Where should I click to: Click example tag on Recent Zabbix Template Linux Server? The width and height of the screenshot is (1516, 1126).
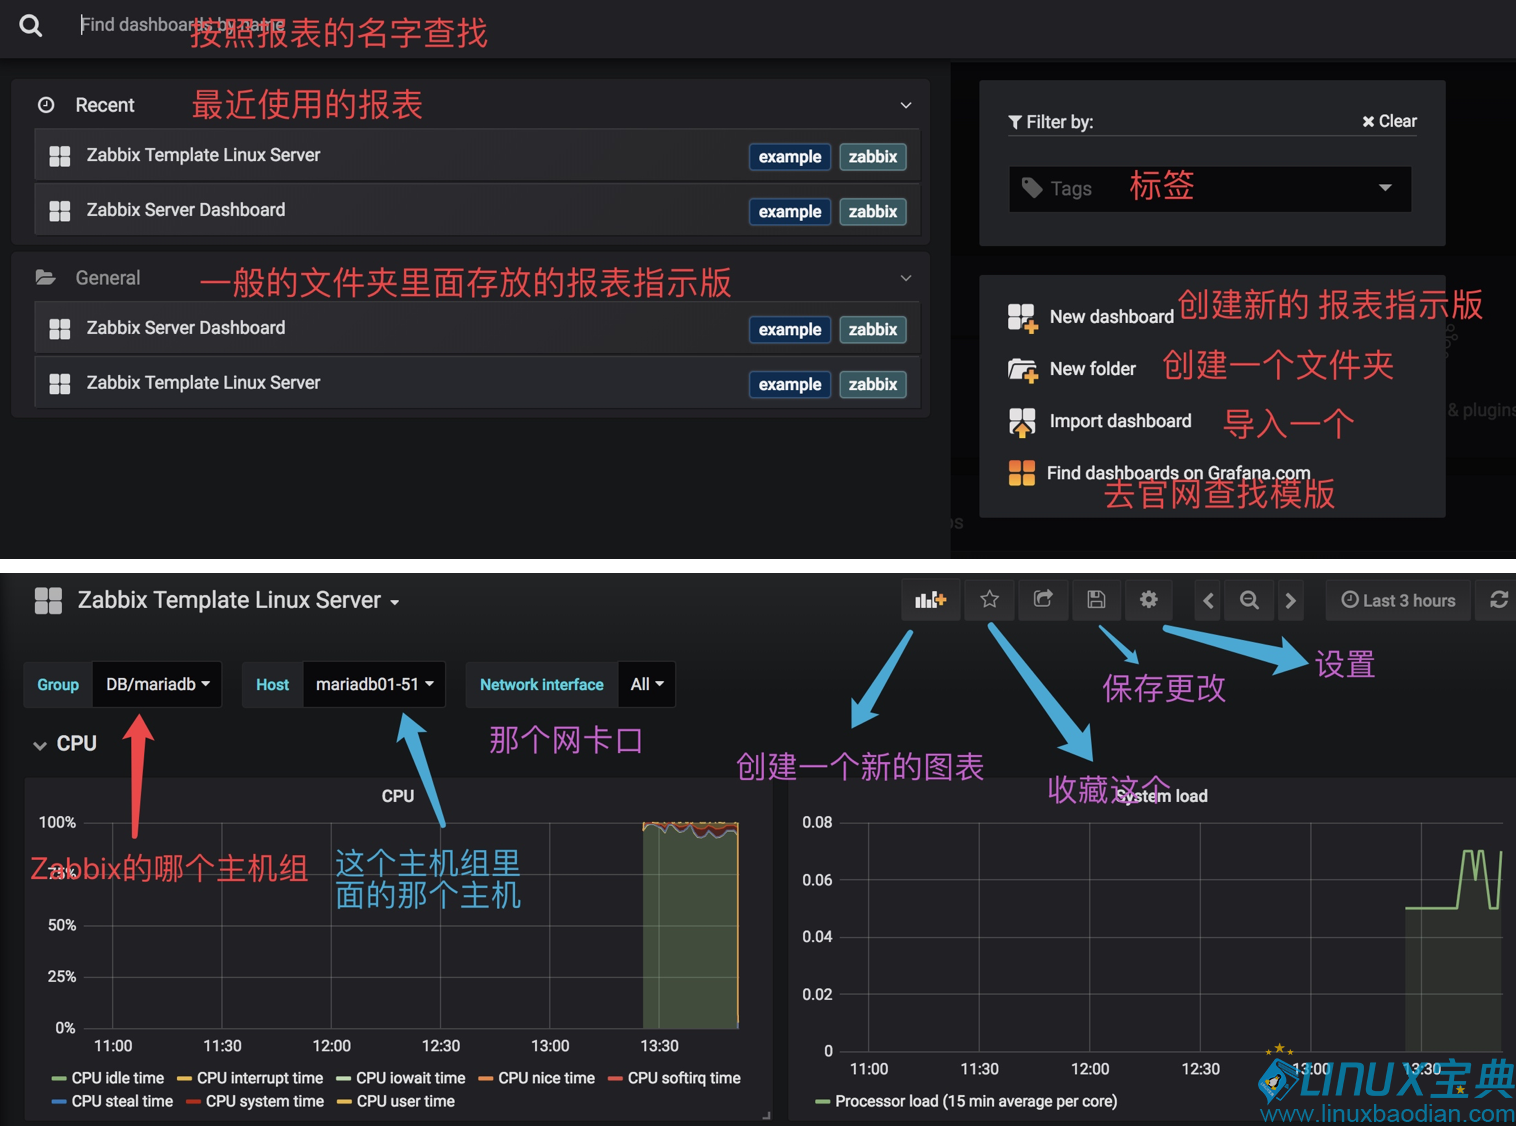(790, 157)
